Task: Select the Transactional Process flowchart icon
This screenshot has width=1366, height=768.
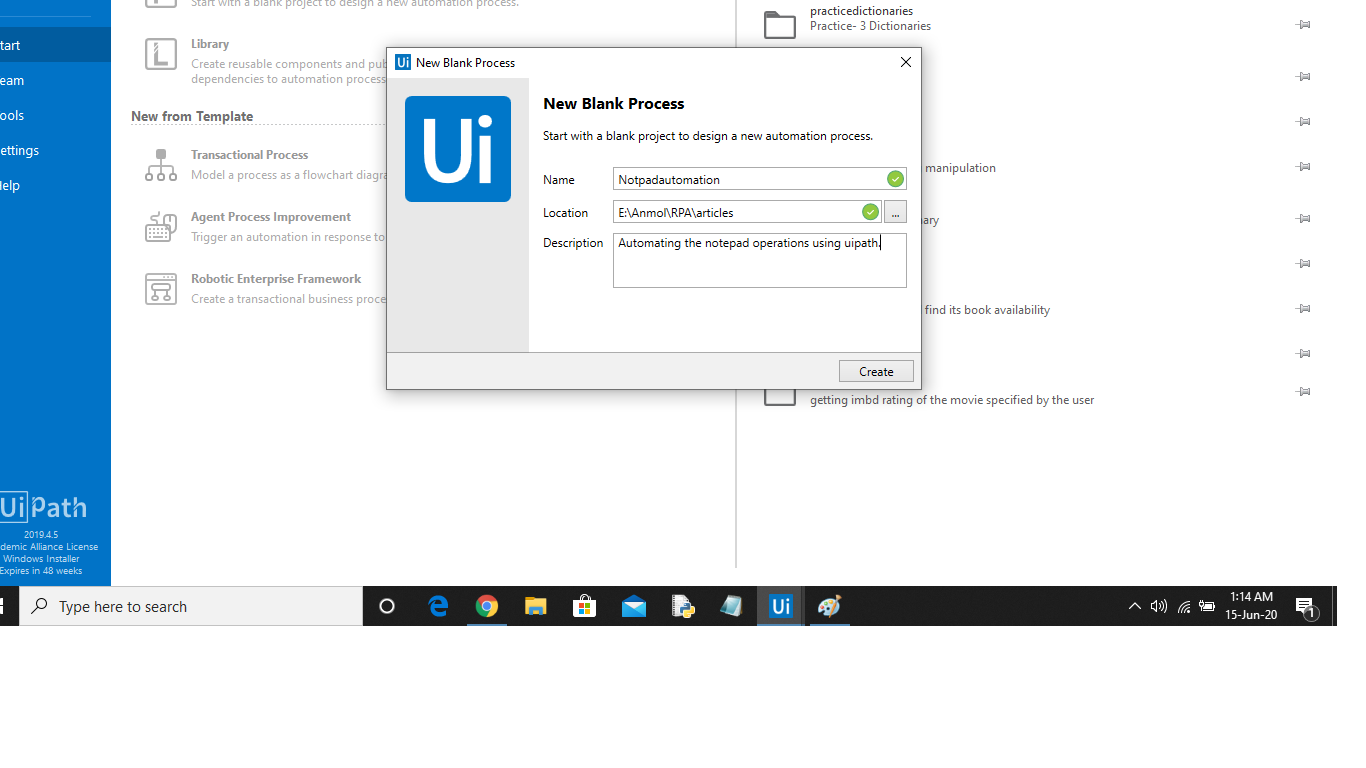Action: coord(161,165)
